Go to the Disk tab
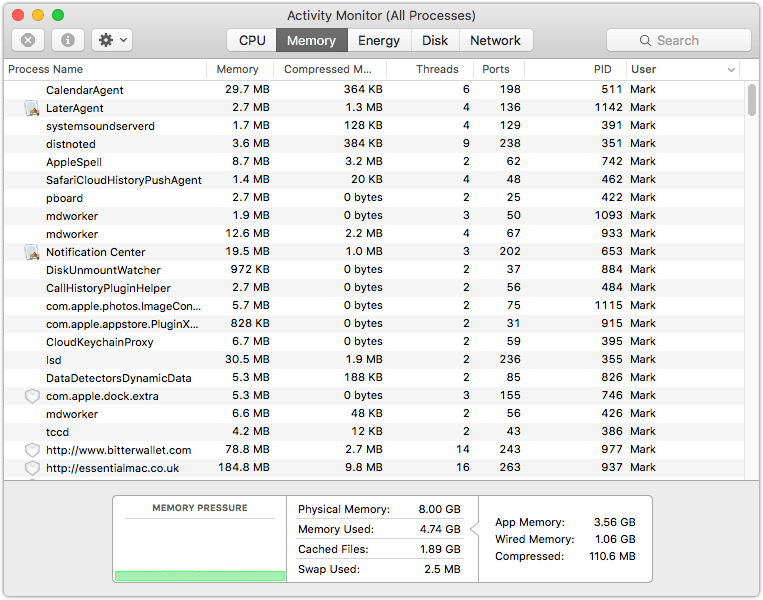This screenshot has height=600, width=763. coord(435,40)
